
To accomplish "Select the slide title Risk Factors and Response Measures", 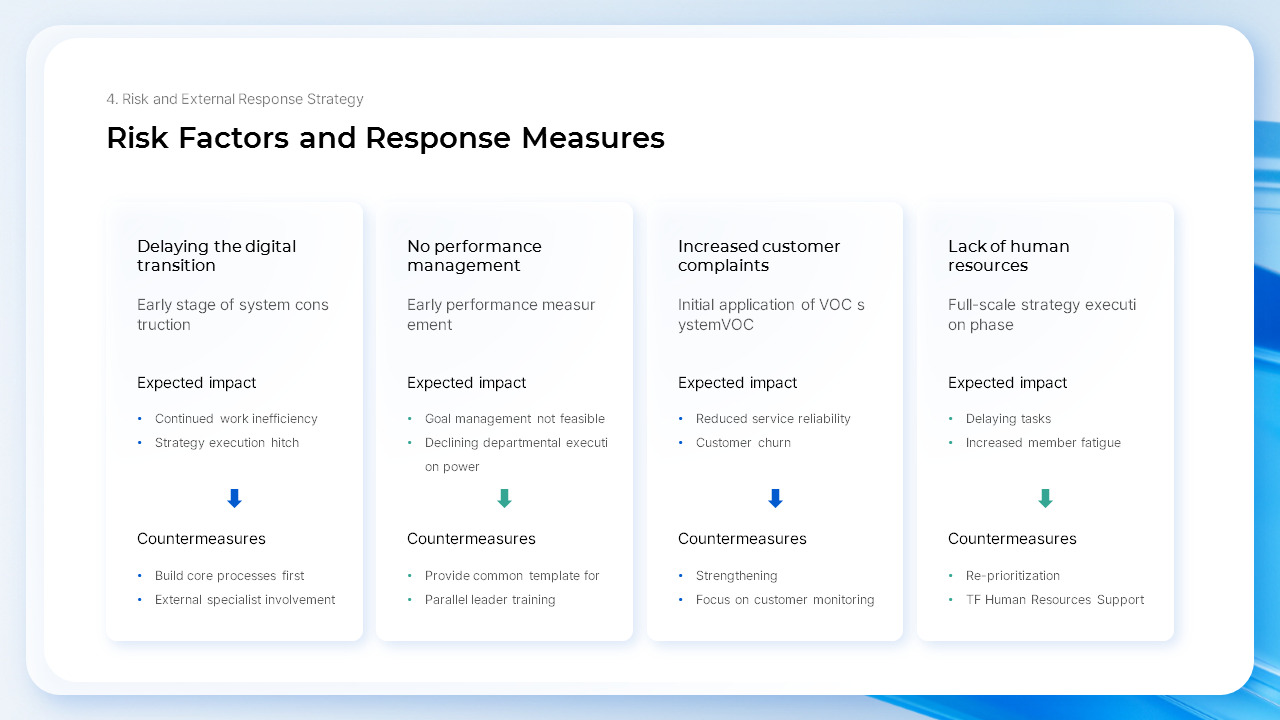I will tap(385, 138).
